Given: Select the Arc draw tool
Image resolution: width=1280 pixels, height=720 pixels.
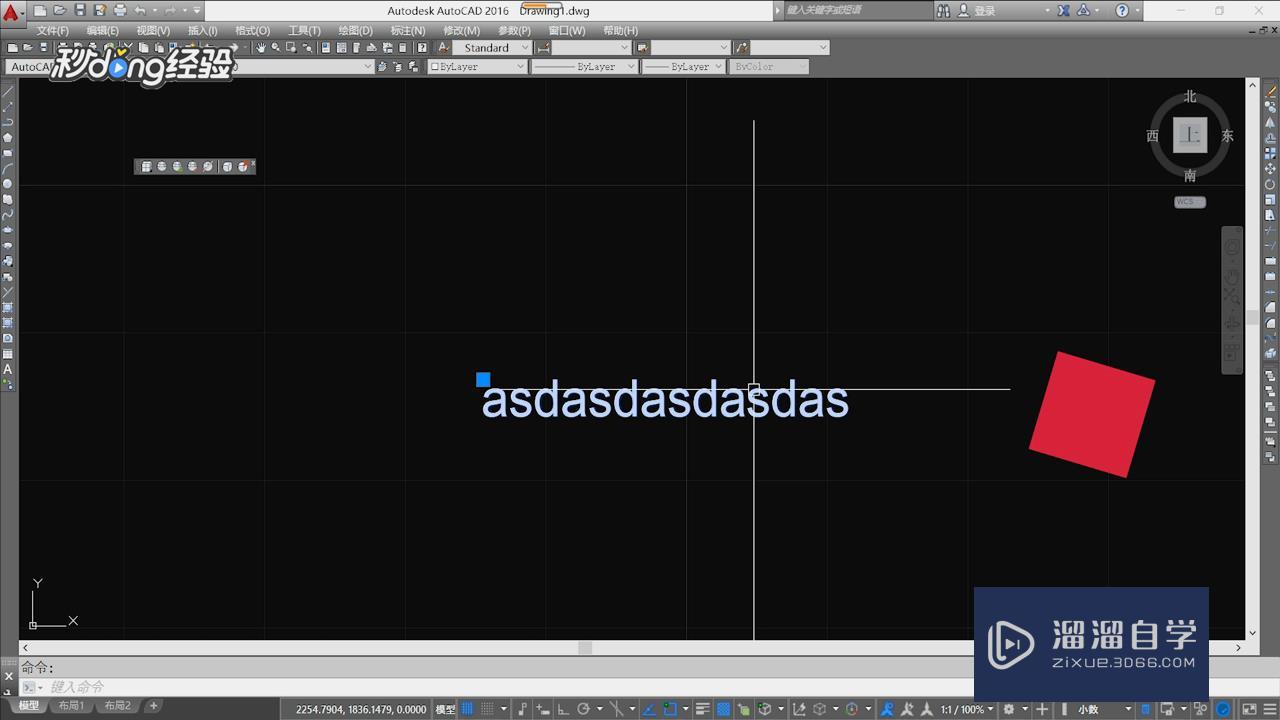Looking at the screenshot, I should point(8,169).
